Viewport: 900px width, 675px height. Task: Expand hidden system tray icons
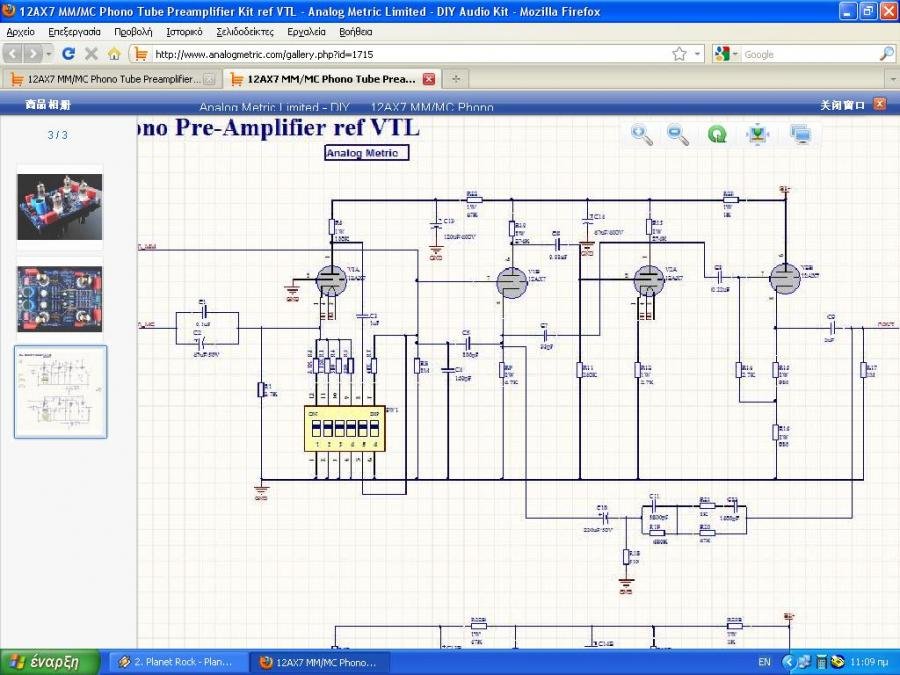tap(788, 662)
